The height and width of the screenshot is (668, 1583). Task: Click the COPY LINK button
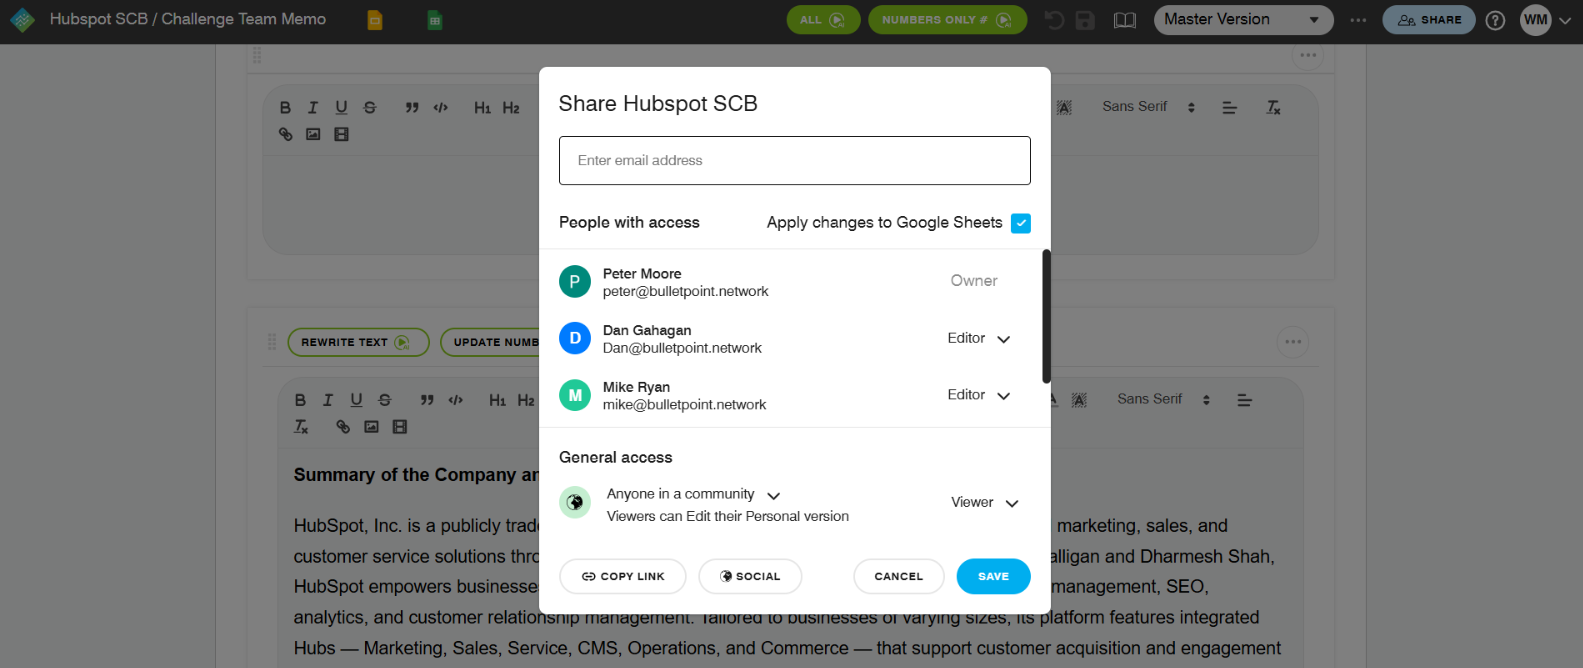(623, 576)
